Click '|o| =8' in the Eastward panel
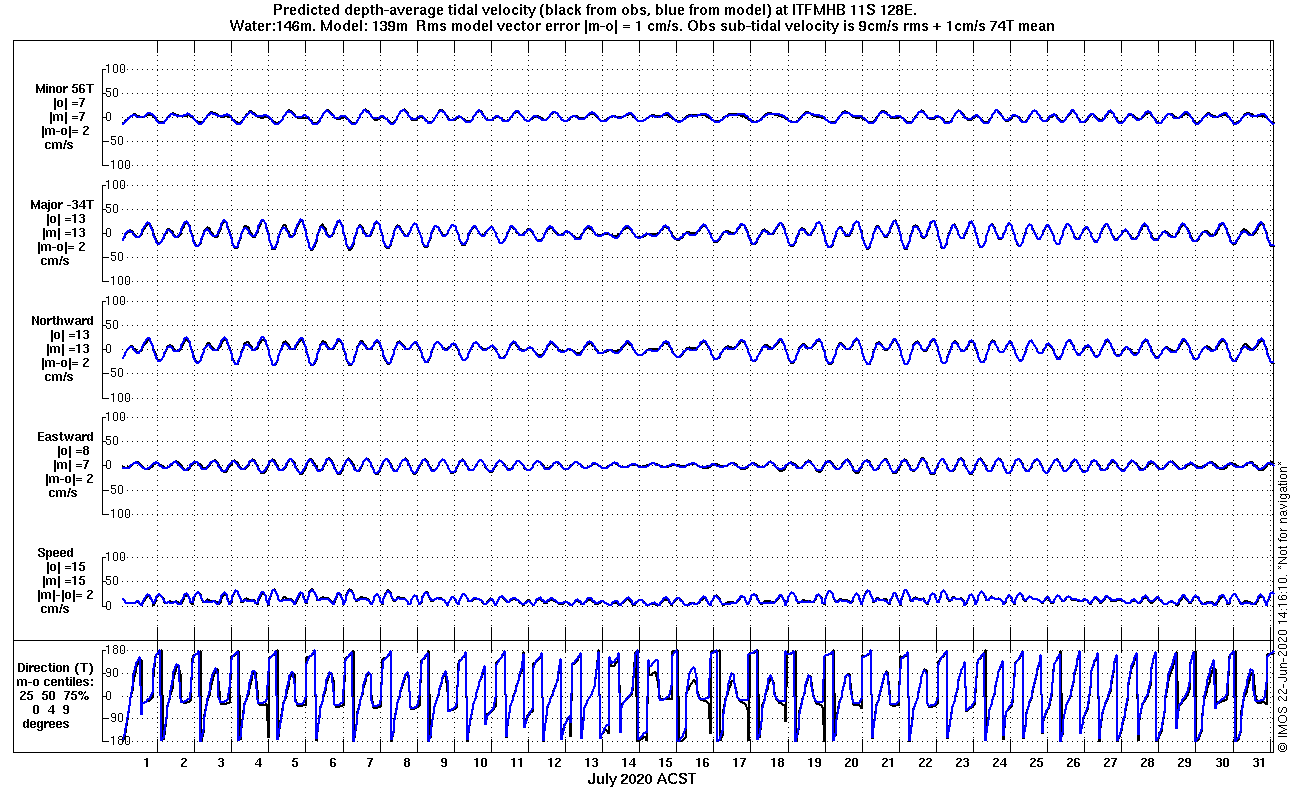The width and height of the screenshot is (1300, 800). tap(74, 451)
